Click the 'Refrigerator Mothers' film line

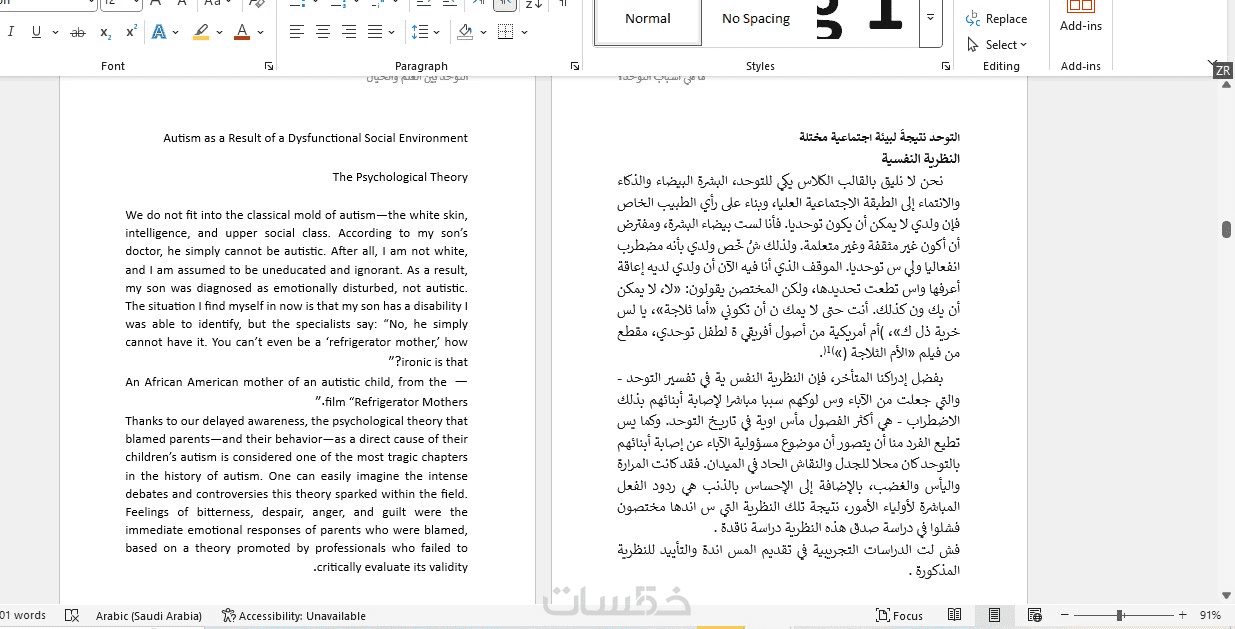(x=391, y=402)
